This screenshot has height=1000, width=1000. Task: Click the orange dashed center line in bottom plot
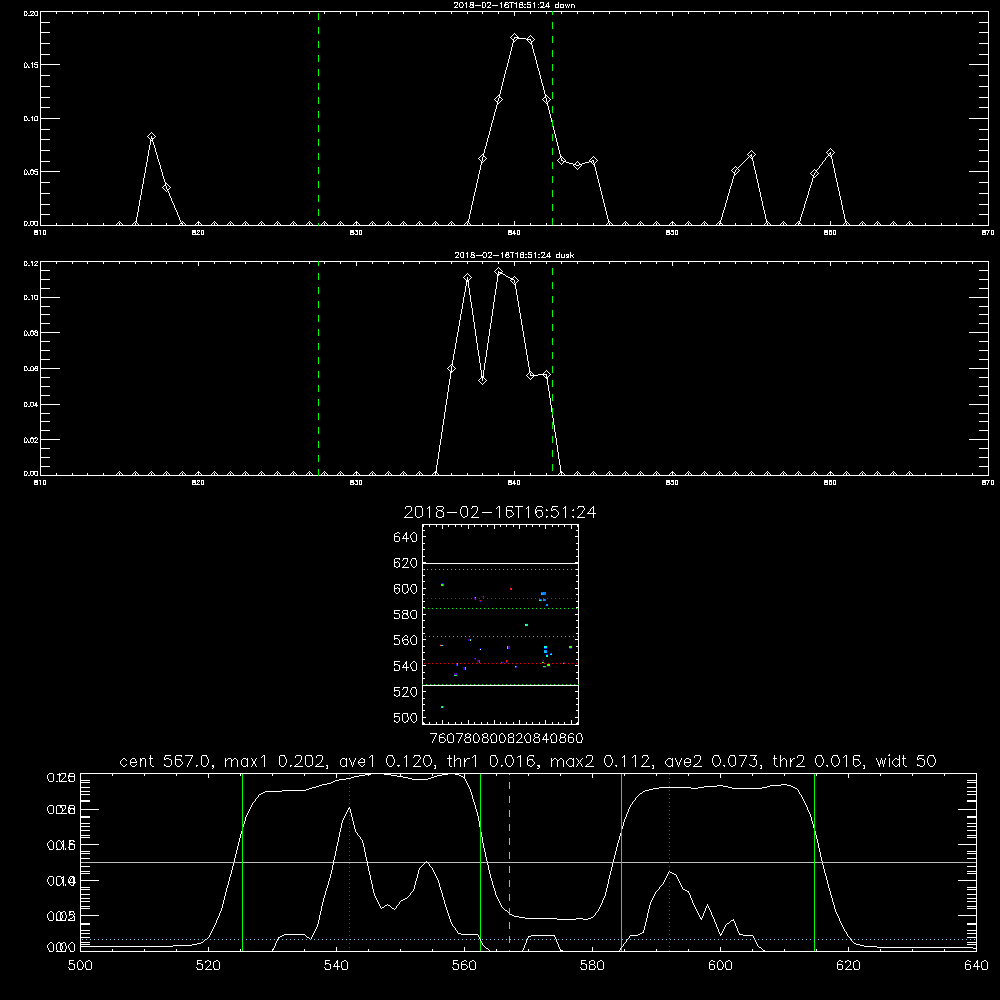point(509,861)
